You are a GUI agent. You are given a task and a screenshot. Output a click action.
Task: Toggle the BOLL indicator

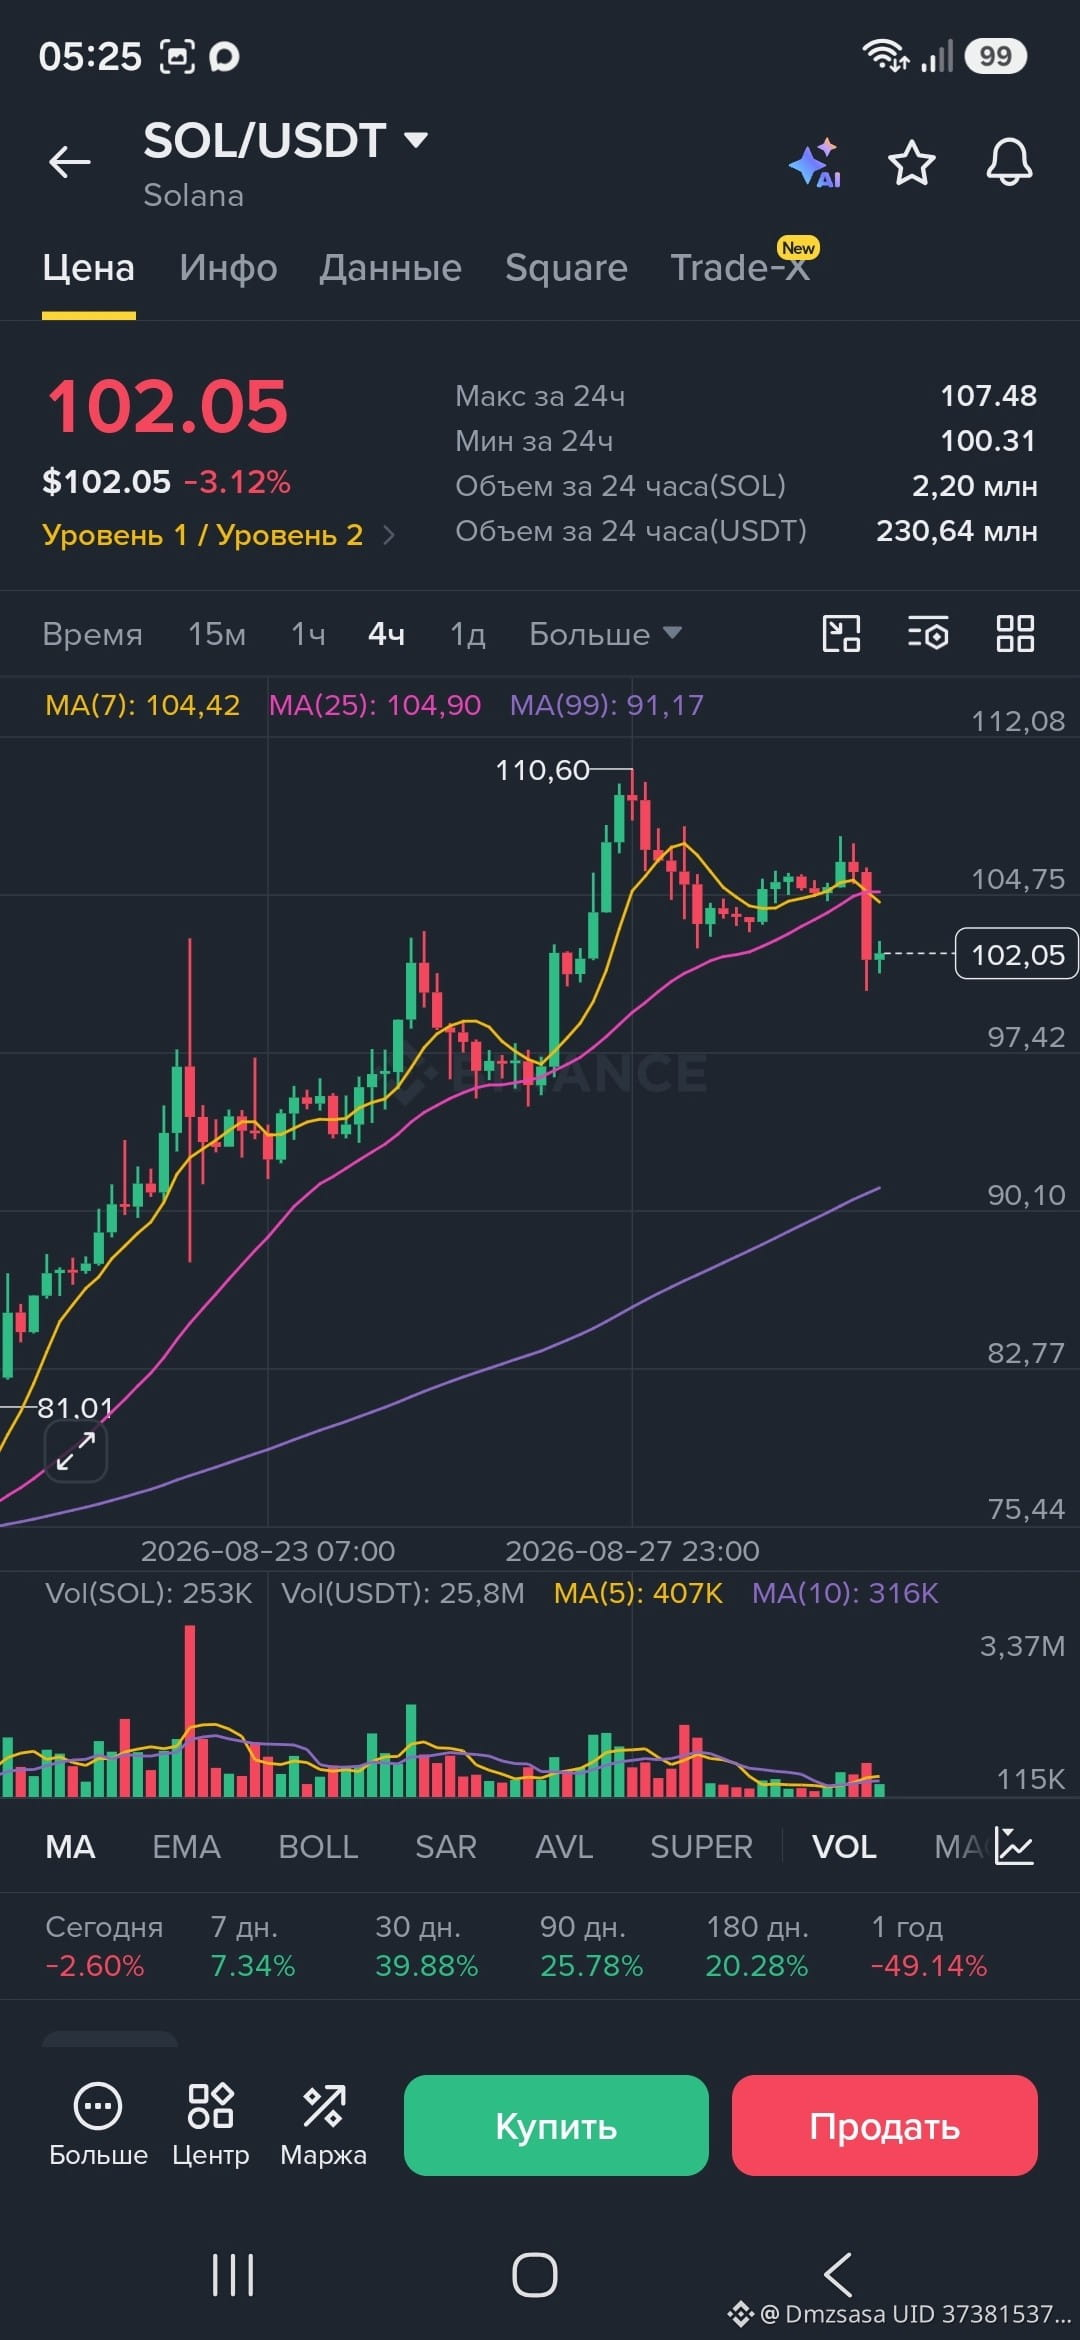[318, 1847]
